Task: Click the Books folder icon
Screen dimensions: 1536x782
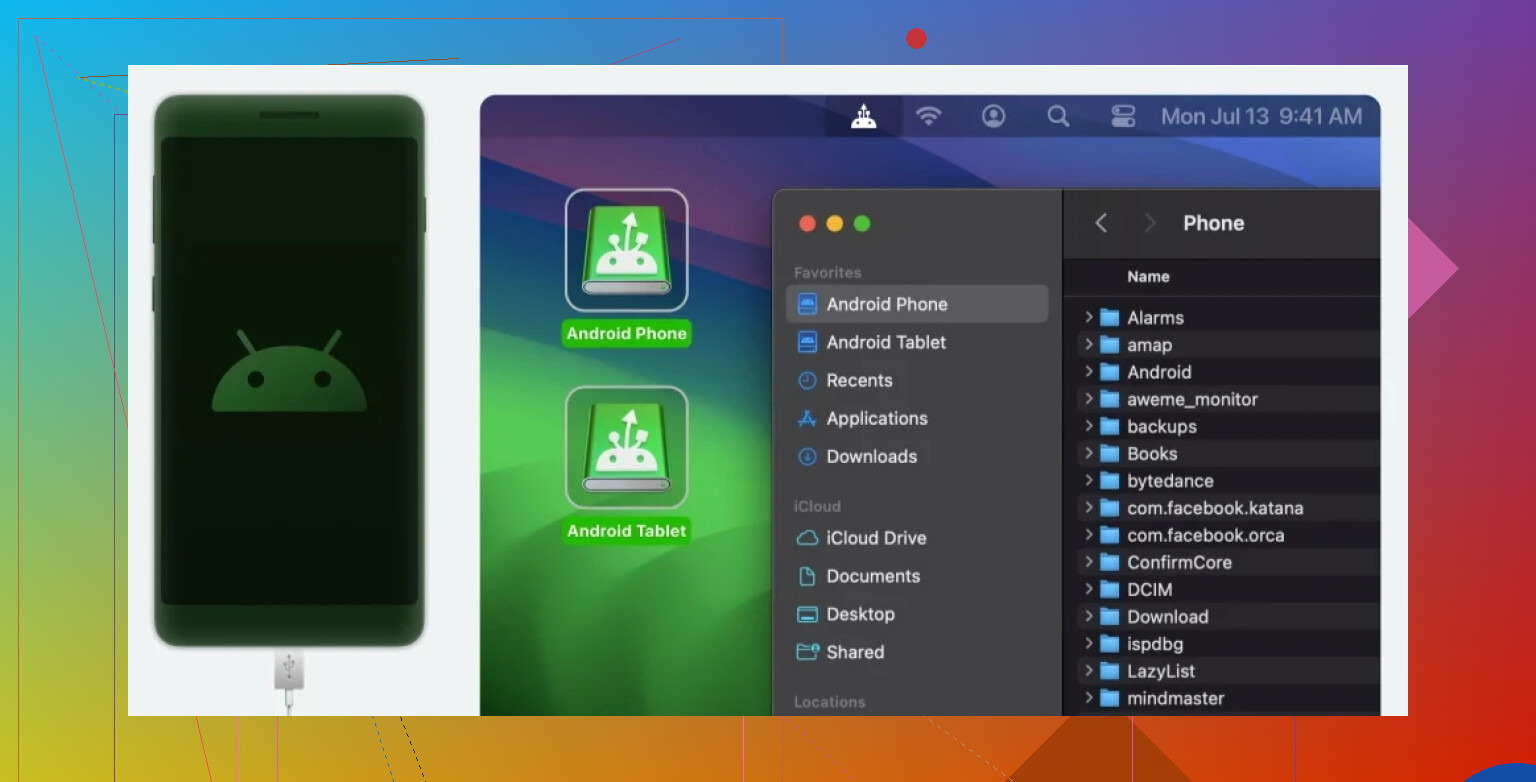Action: point(1109,453)
